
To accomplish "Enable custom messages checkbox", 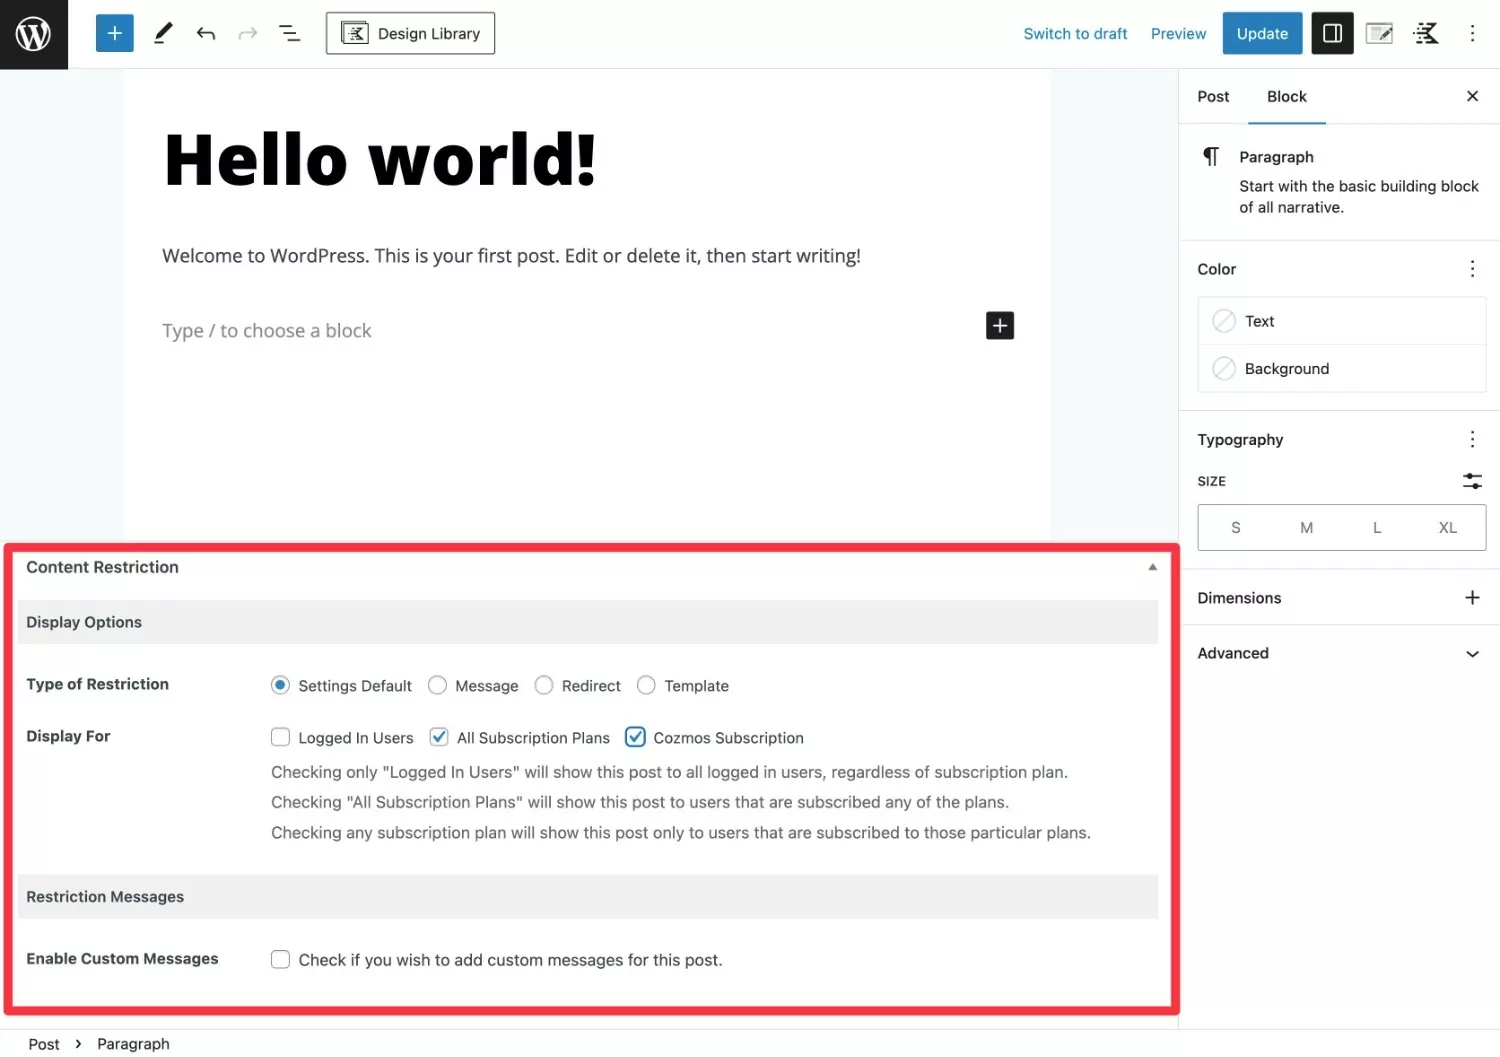I will click(x=281, y=960).
